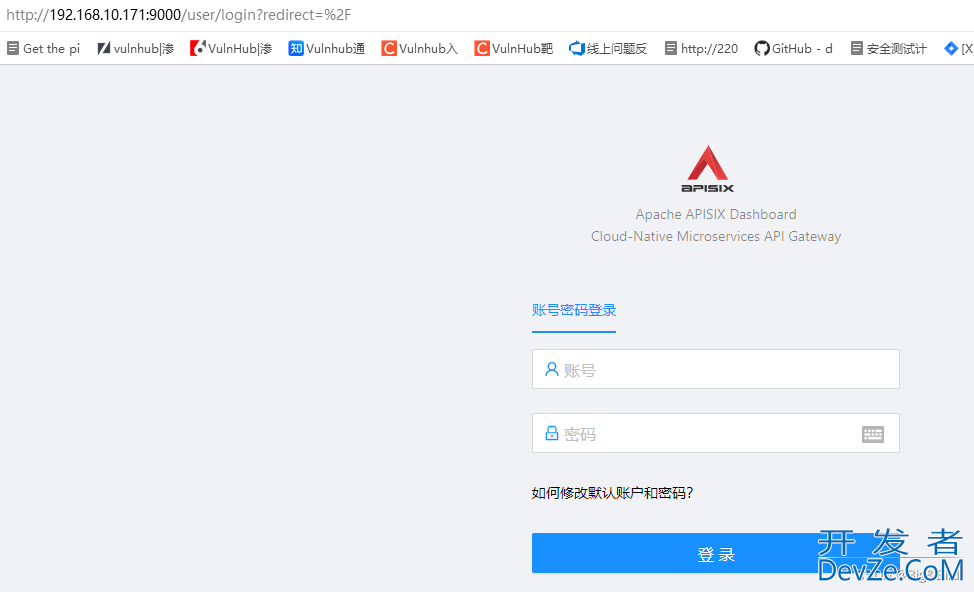Open the 线上问题反 bookmark

(608, 48)
